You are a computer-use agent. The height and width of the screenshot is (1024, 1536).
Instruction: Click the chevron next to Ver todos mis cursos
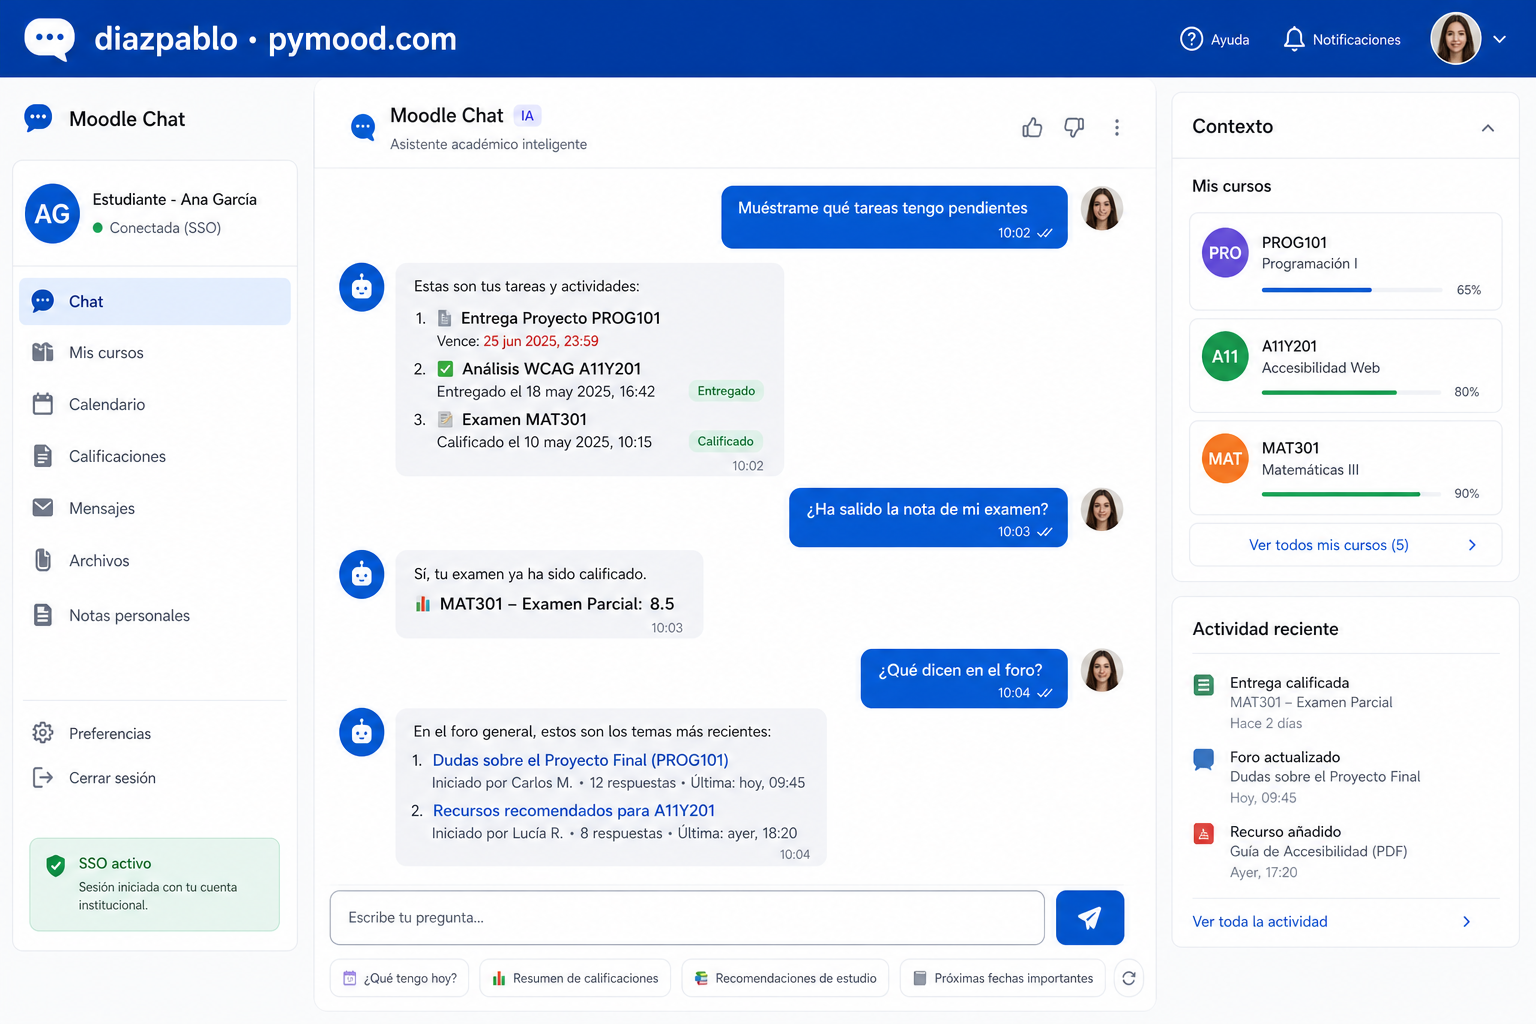click(1472, 545)
